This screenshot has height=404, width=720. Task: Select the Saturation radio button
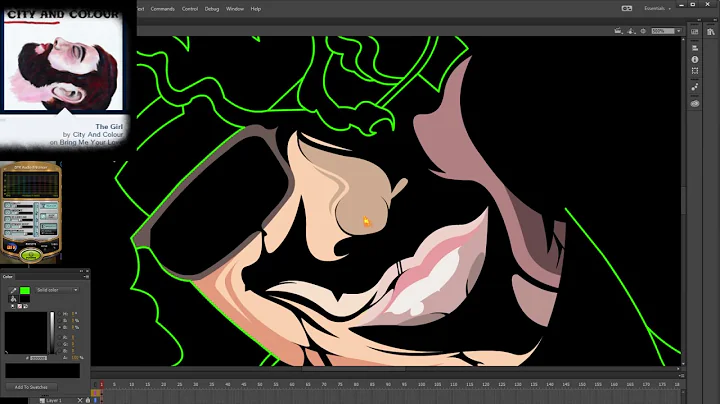point(59,320)
